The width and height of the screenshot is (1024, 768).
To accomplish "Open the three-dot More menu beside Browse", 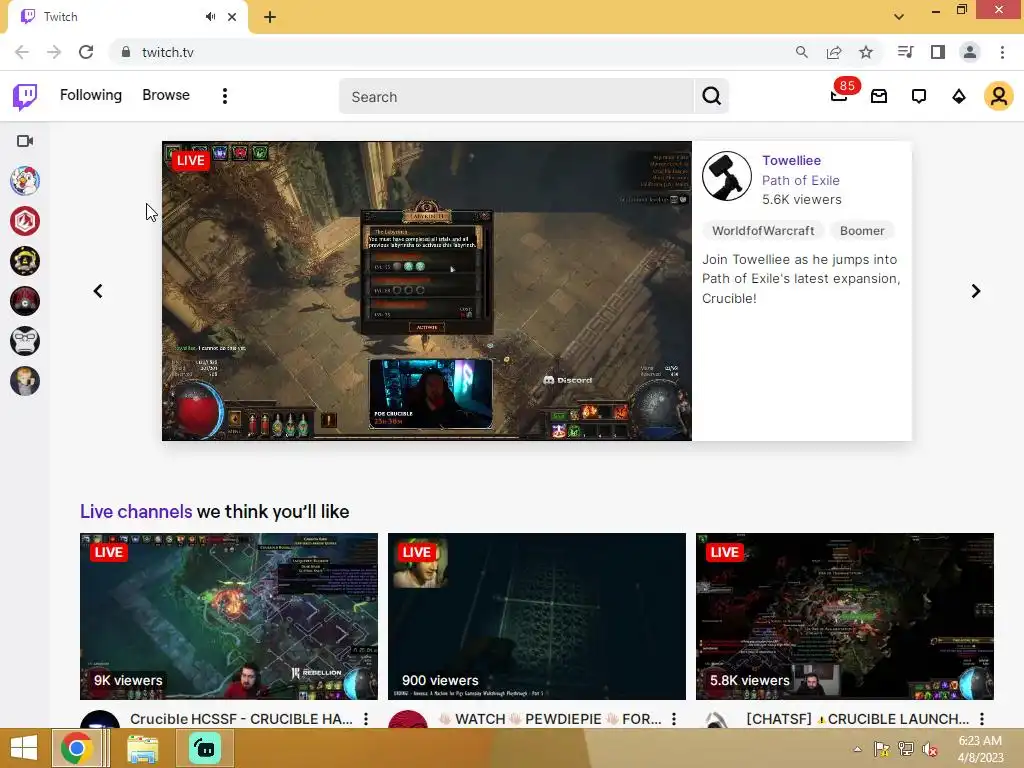I will (225, 96).
